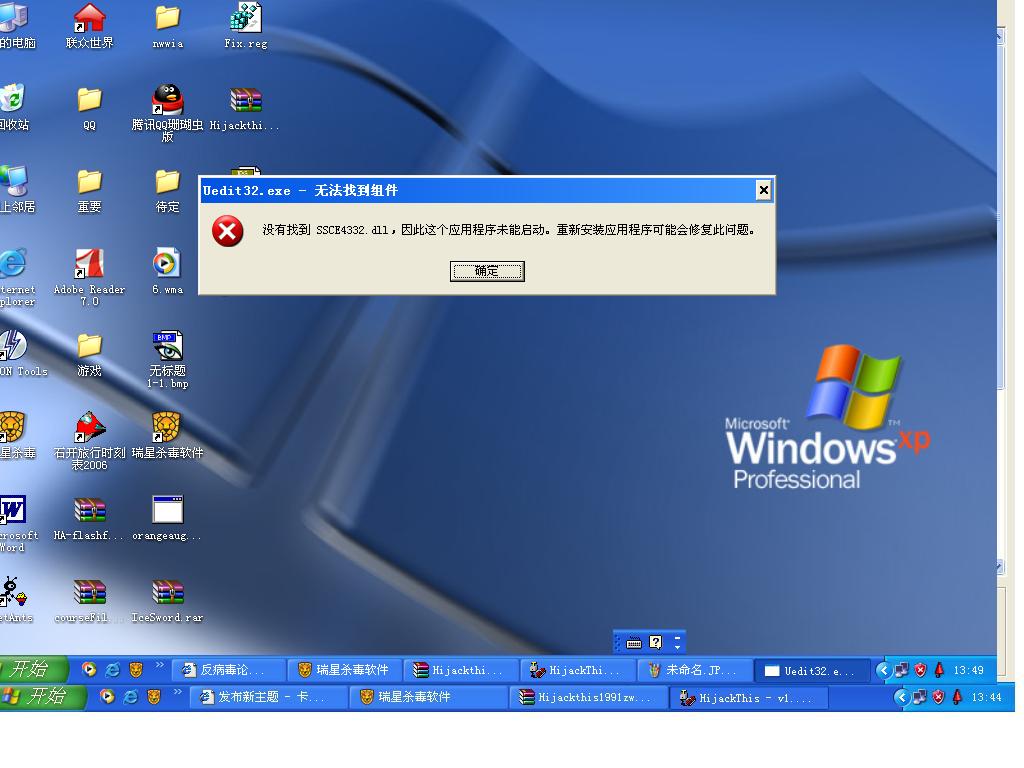Launch Internet Explorer from the 13:44 quick launch
This screenshot has height=768, width=1024.
(x=130, y=697)
